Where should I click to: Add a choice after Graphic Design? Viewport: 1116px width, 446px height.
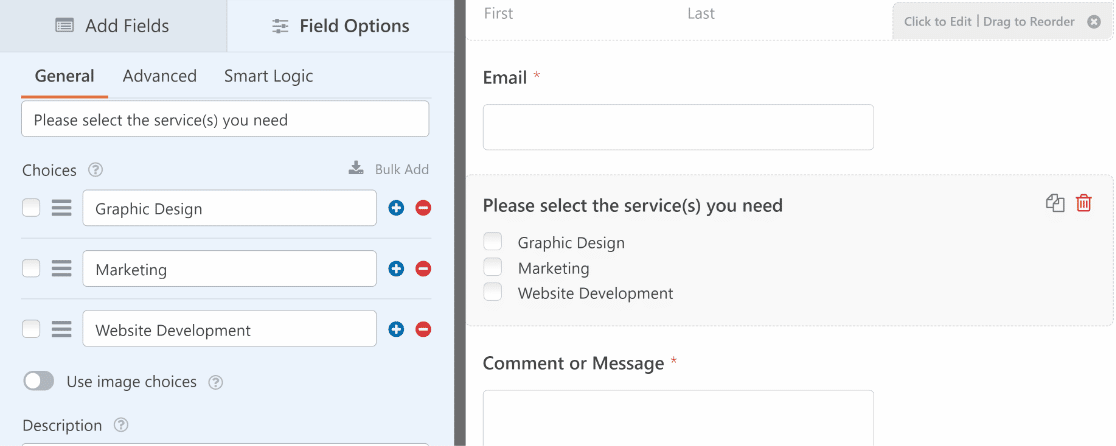tap(396, 208)
